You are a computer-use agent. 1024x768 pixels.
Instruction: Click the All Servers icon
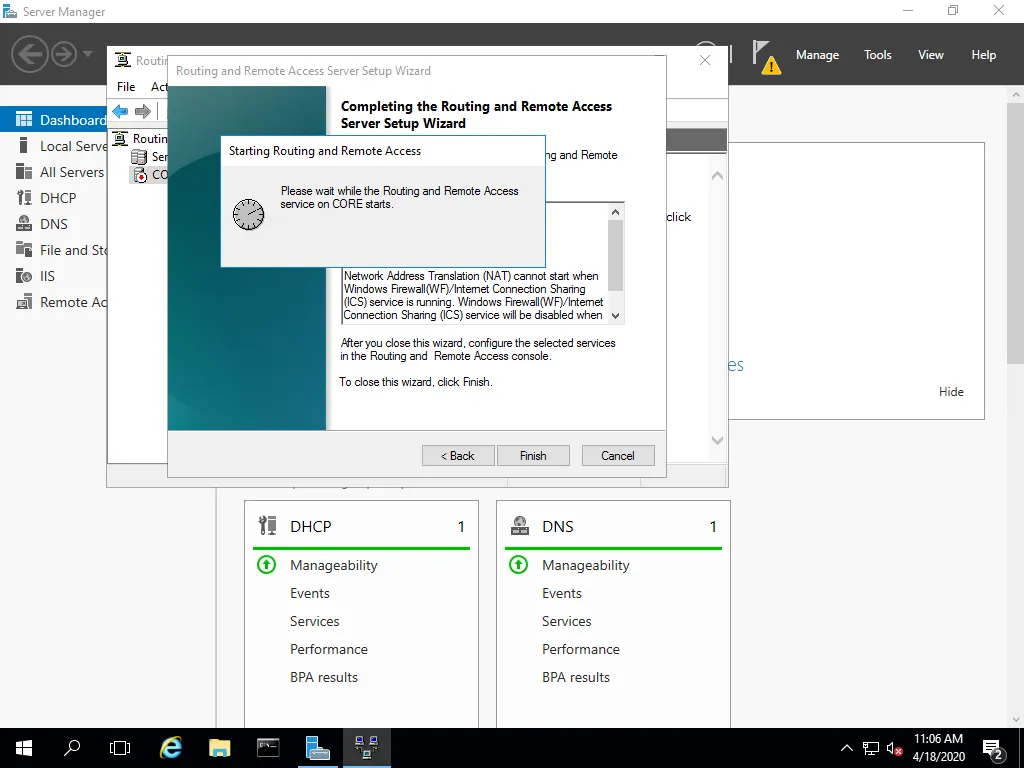tap(24, 172)
